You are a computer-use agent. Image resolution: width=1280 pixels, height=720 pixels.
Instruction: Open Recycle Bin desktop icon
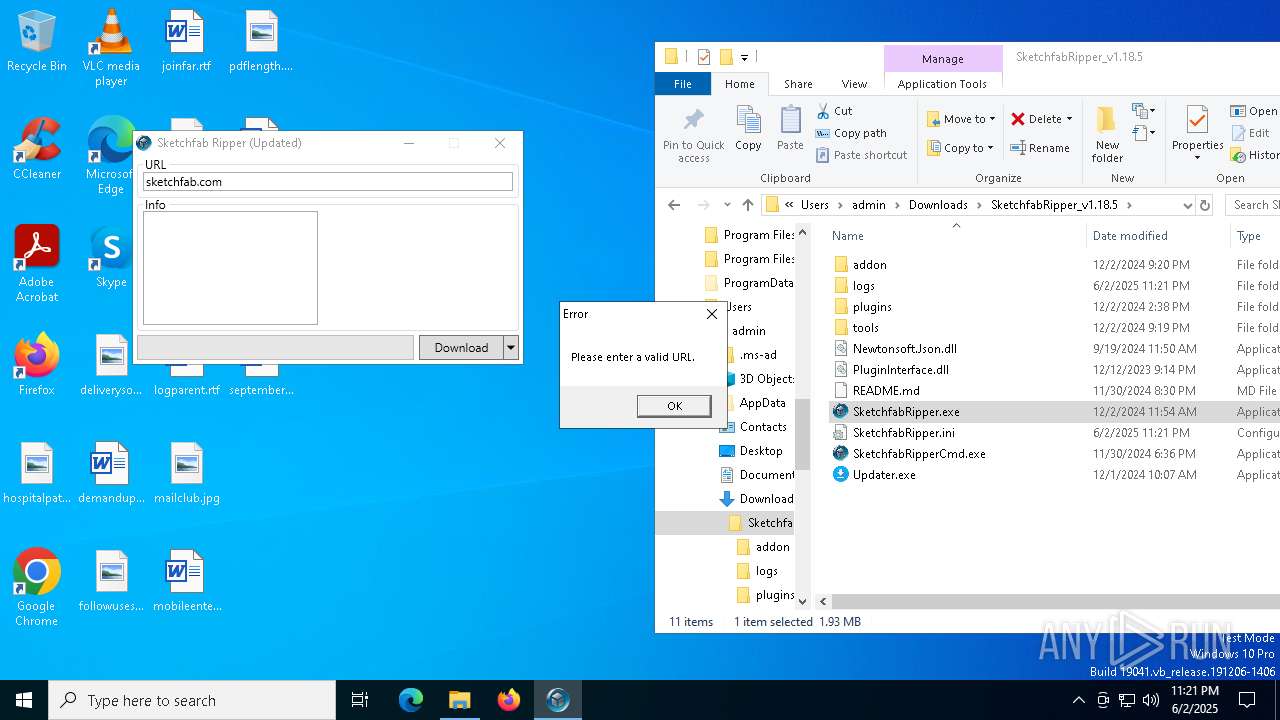[37, 42]
